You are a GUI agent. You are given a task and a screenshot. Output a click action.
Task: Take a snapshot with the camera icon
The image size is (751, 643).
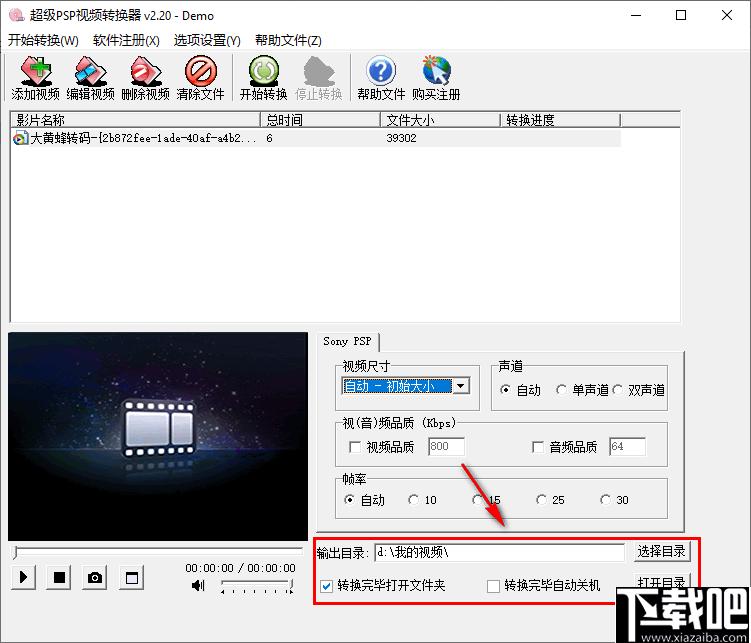[x=95, y=577]
